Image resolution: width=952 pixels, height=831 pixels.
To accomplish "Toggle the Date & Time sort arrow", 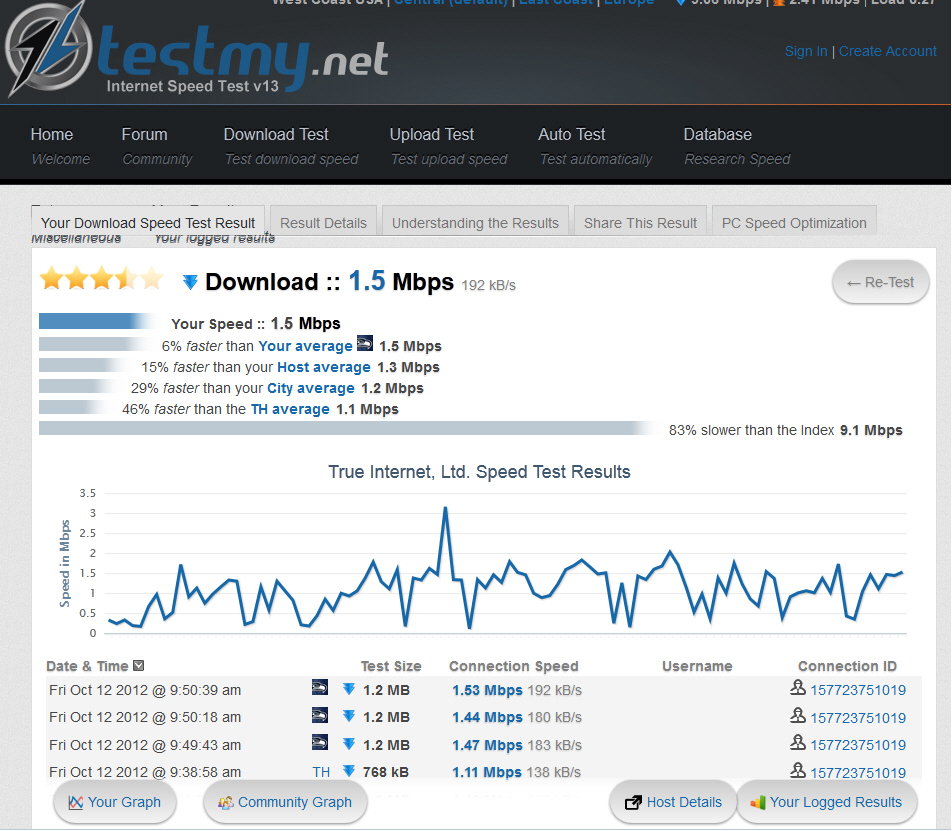I will pos(138,665).
